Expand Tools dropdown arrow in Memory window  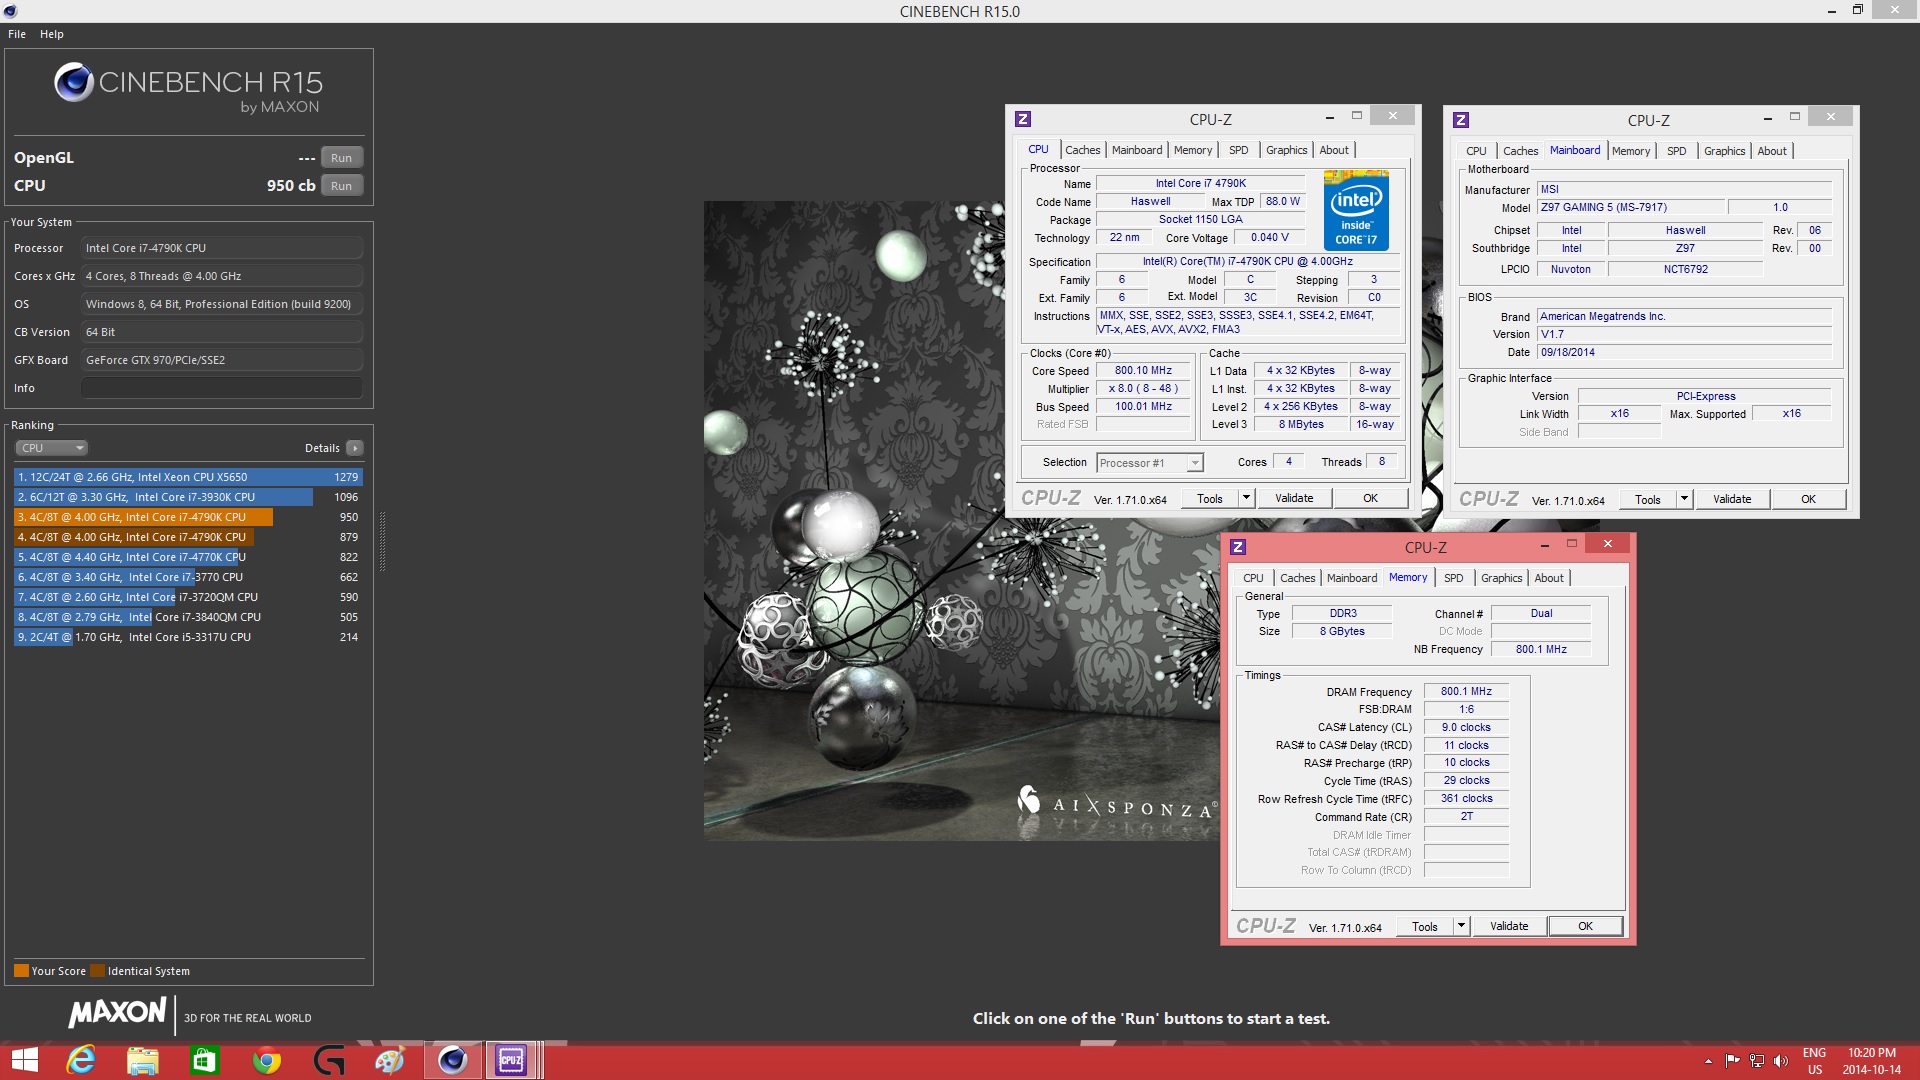[1462, 926]
